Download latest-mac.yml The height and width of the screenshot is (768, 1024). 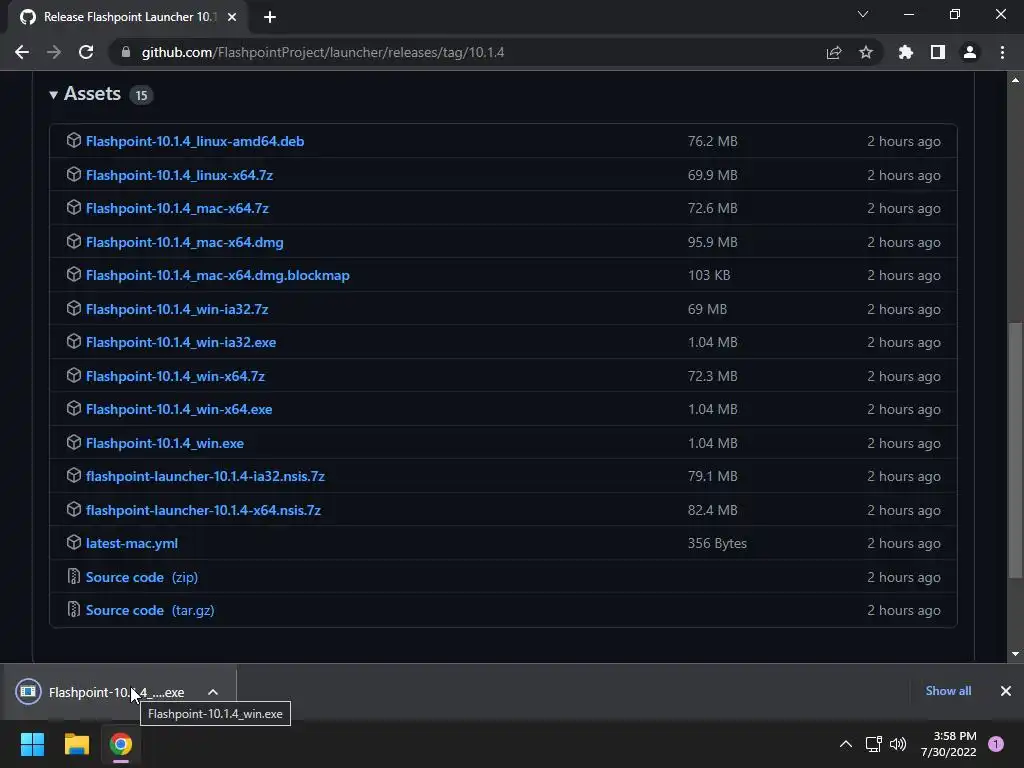(132, 543)
